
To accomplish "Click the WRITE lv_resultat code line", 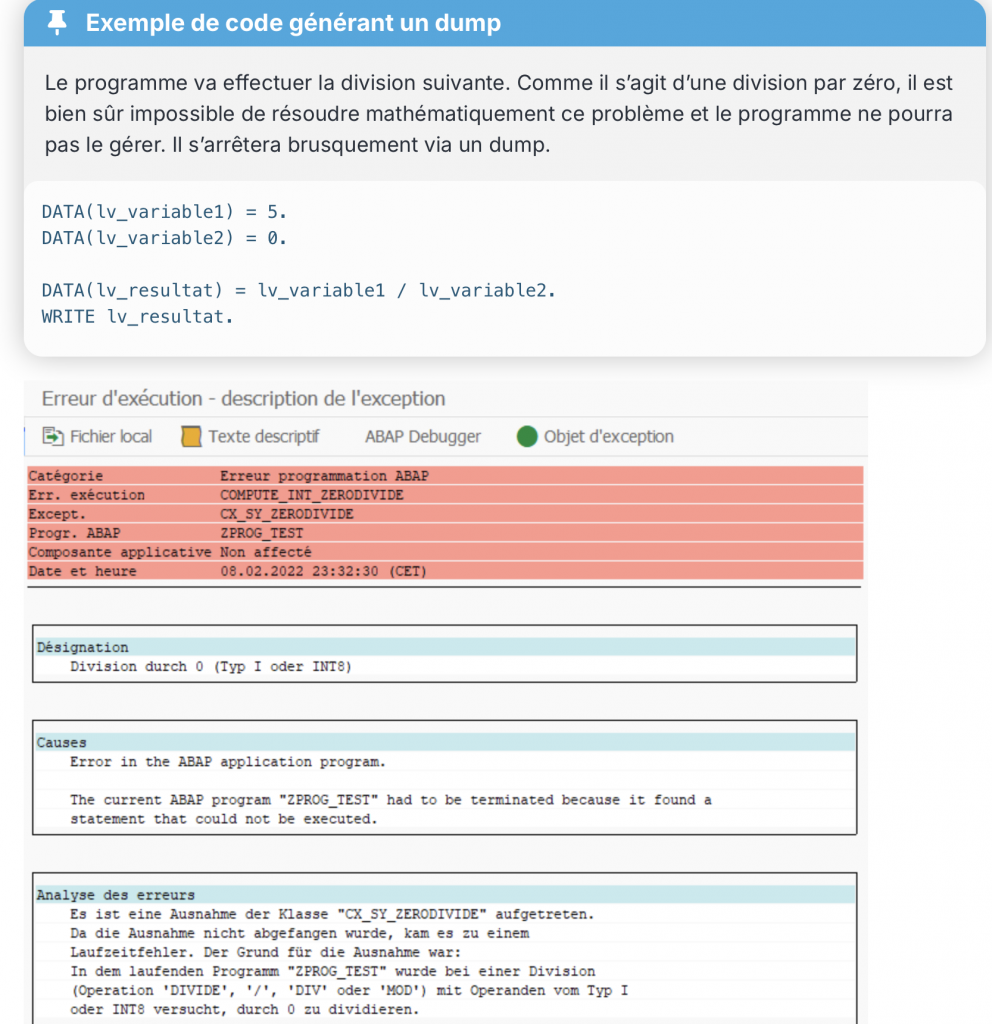I will pyautogui.click(x=136, y=316).
